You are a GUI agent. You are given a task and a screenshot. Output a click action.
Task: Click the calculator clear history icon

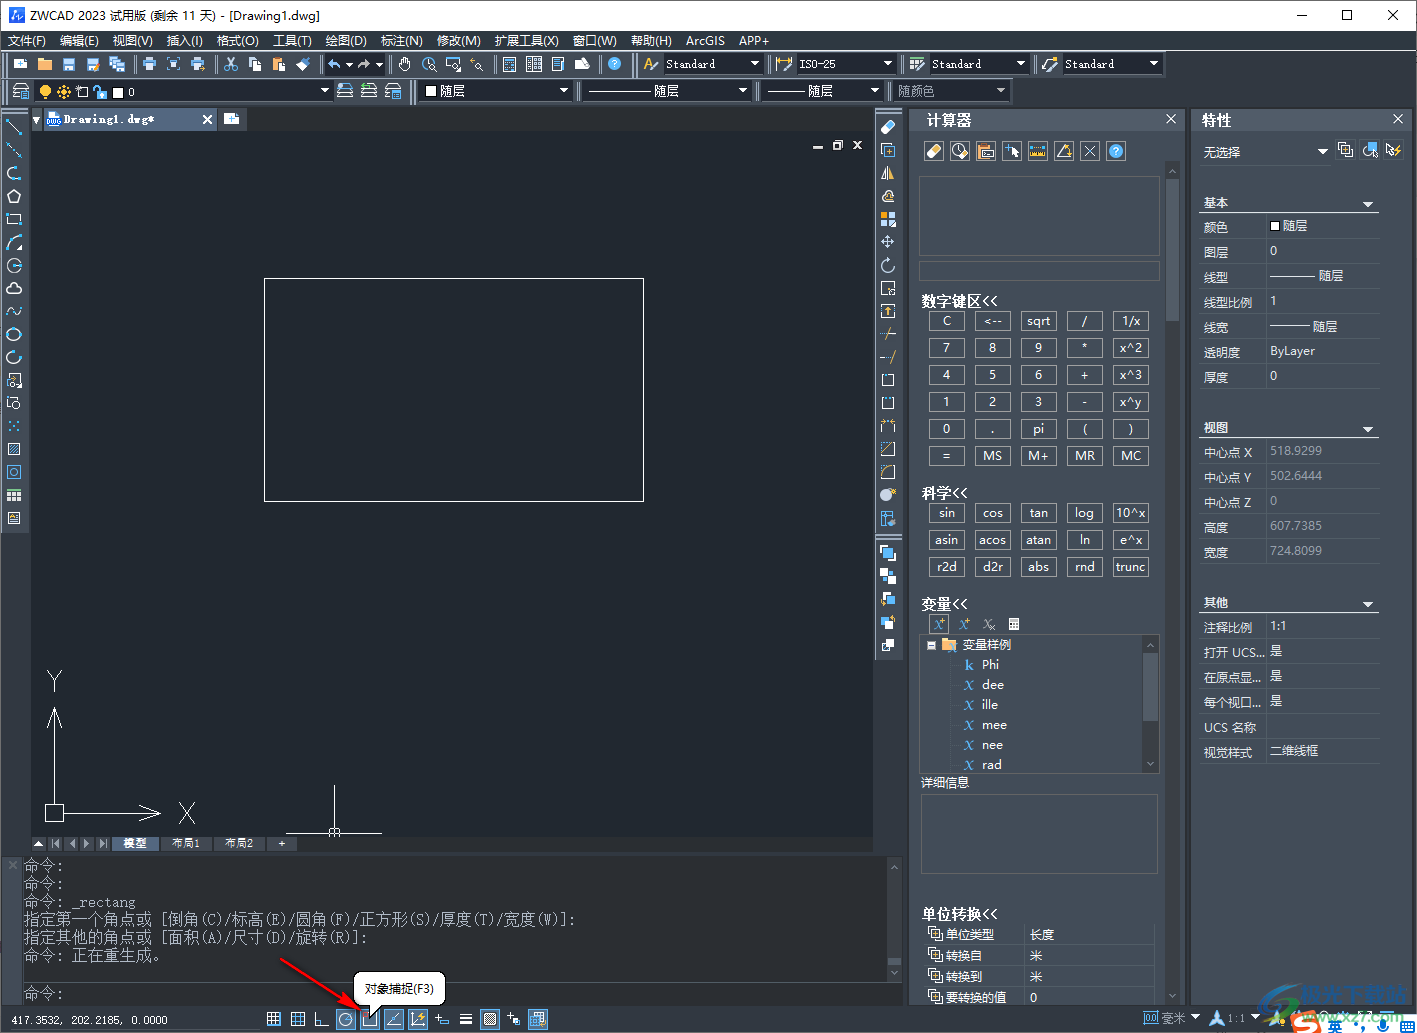pyautogui.click(x=960, y=151)
